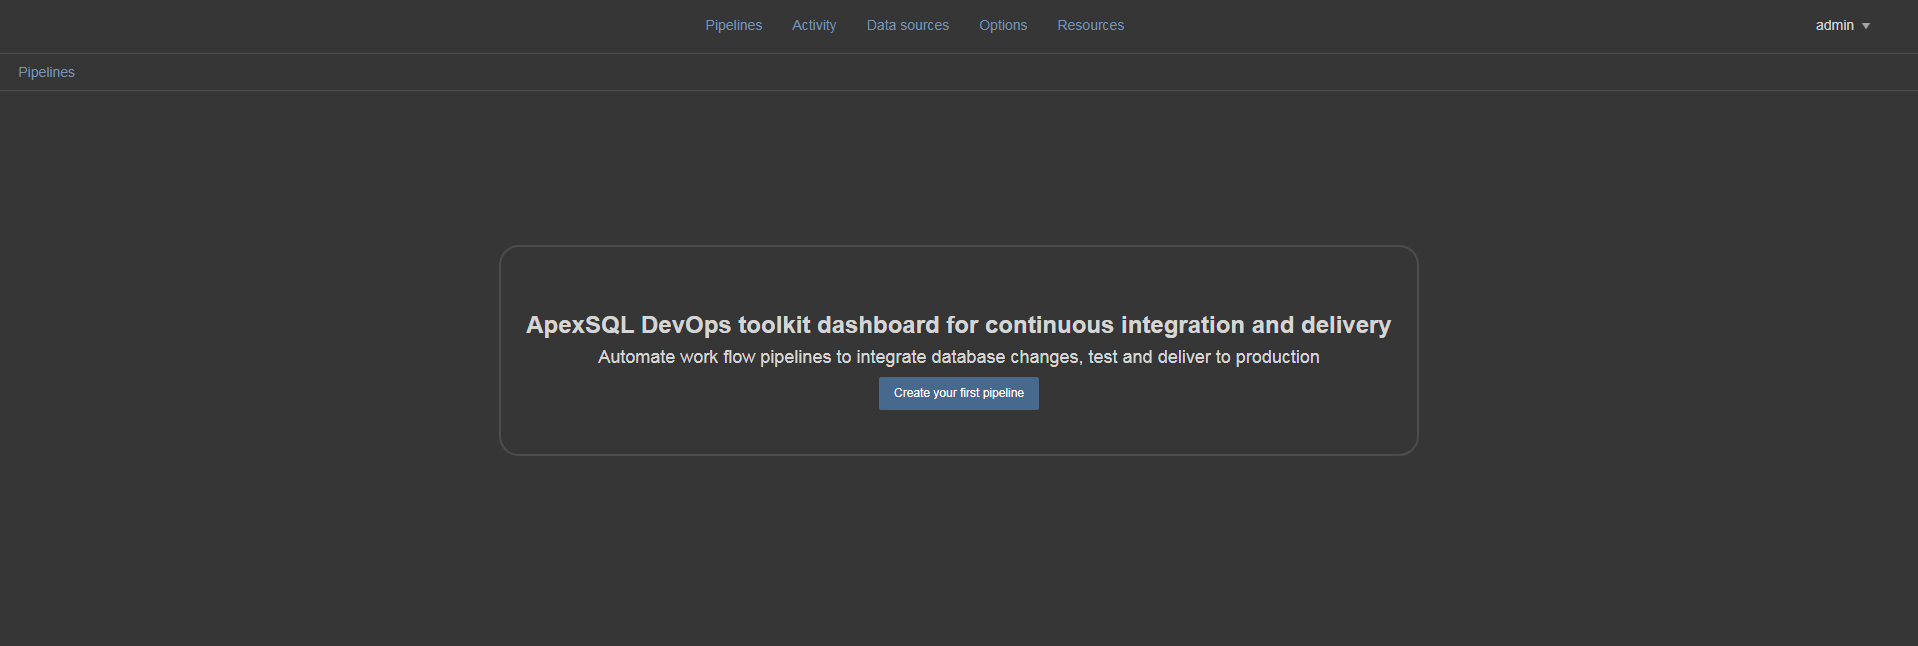Click the word database in subtitle
The height and width of the screenshot is (646, 1918).
click(x=967, y=357)
